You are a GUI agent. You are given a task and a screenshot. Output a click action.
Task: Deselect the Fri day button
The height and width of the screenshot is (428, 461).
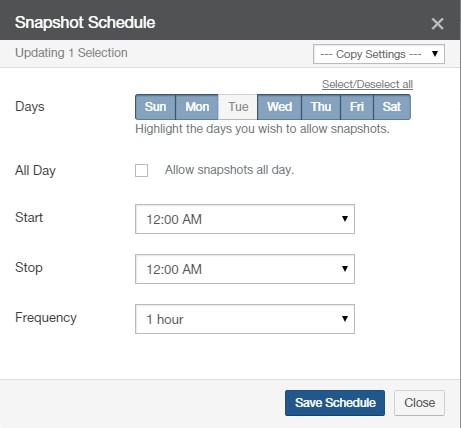[x=357, y=107]
